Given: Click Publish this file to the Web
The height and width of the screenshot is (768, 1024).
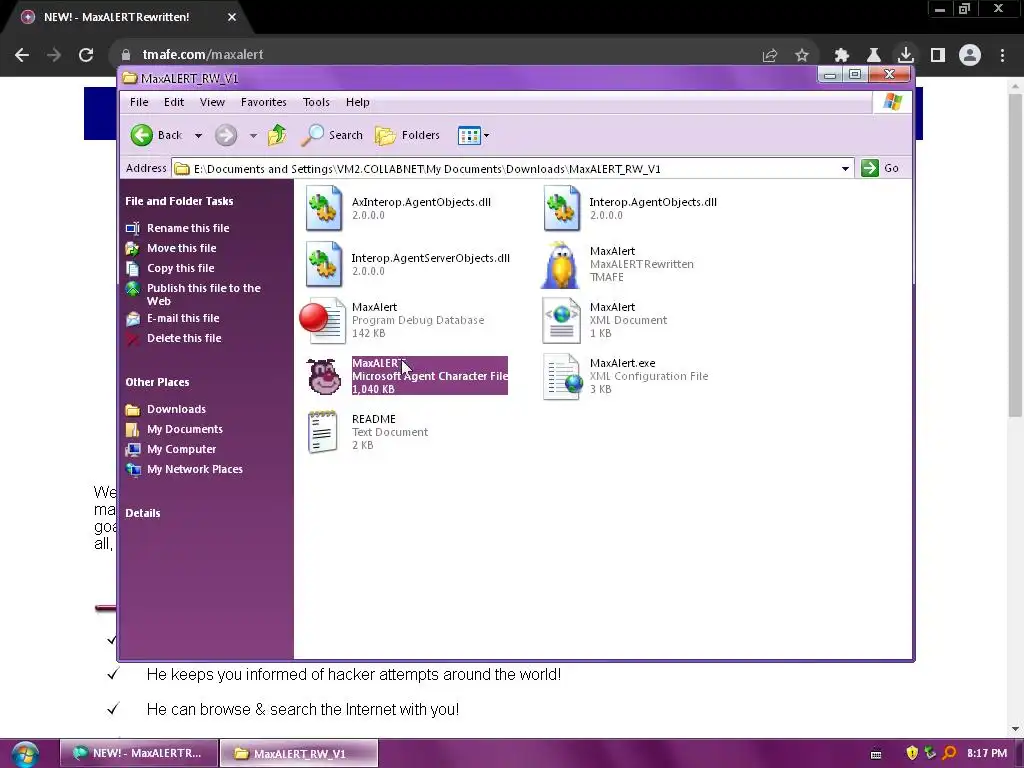Looking at the screenshot, I should point(203,295).
